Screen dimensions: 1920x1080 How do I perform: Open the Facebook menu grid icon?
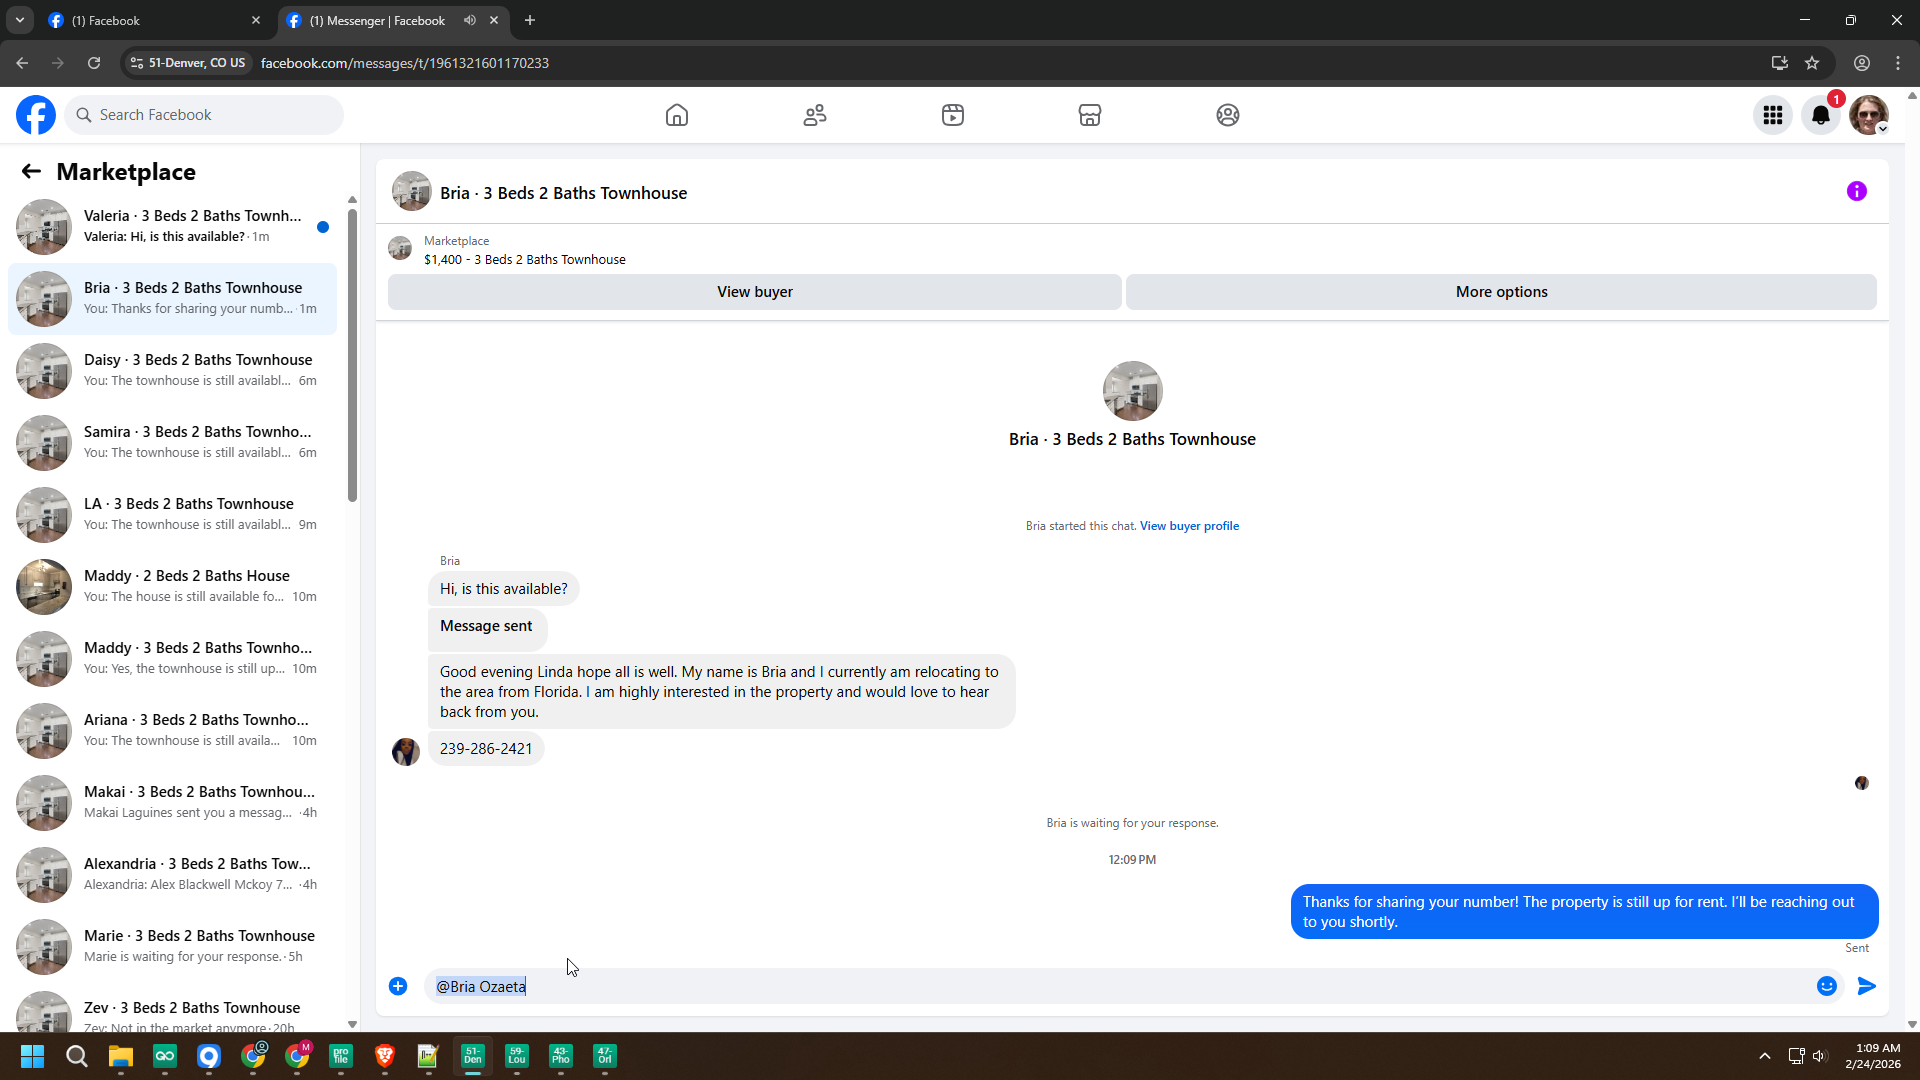[x=1773, y=115]
